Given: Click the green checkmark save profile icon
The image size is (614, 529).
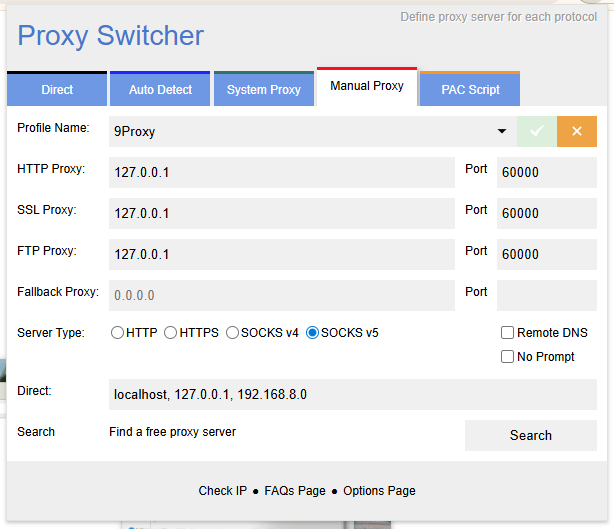Looking at the screenshot, I should coord(536,131).
